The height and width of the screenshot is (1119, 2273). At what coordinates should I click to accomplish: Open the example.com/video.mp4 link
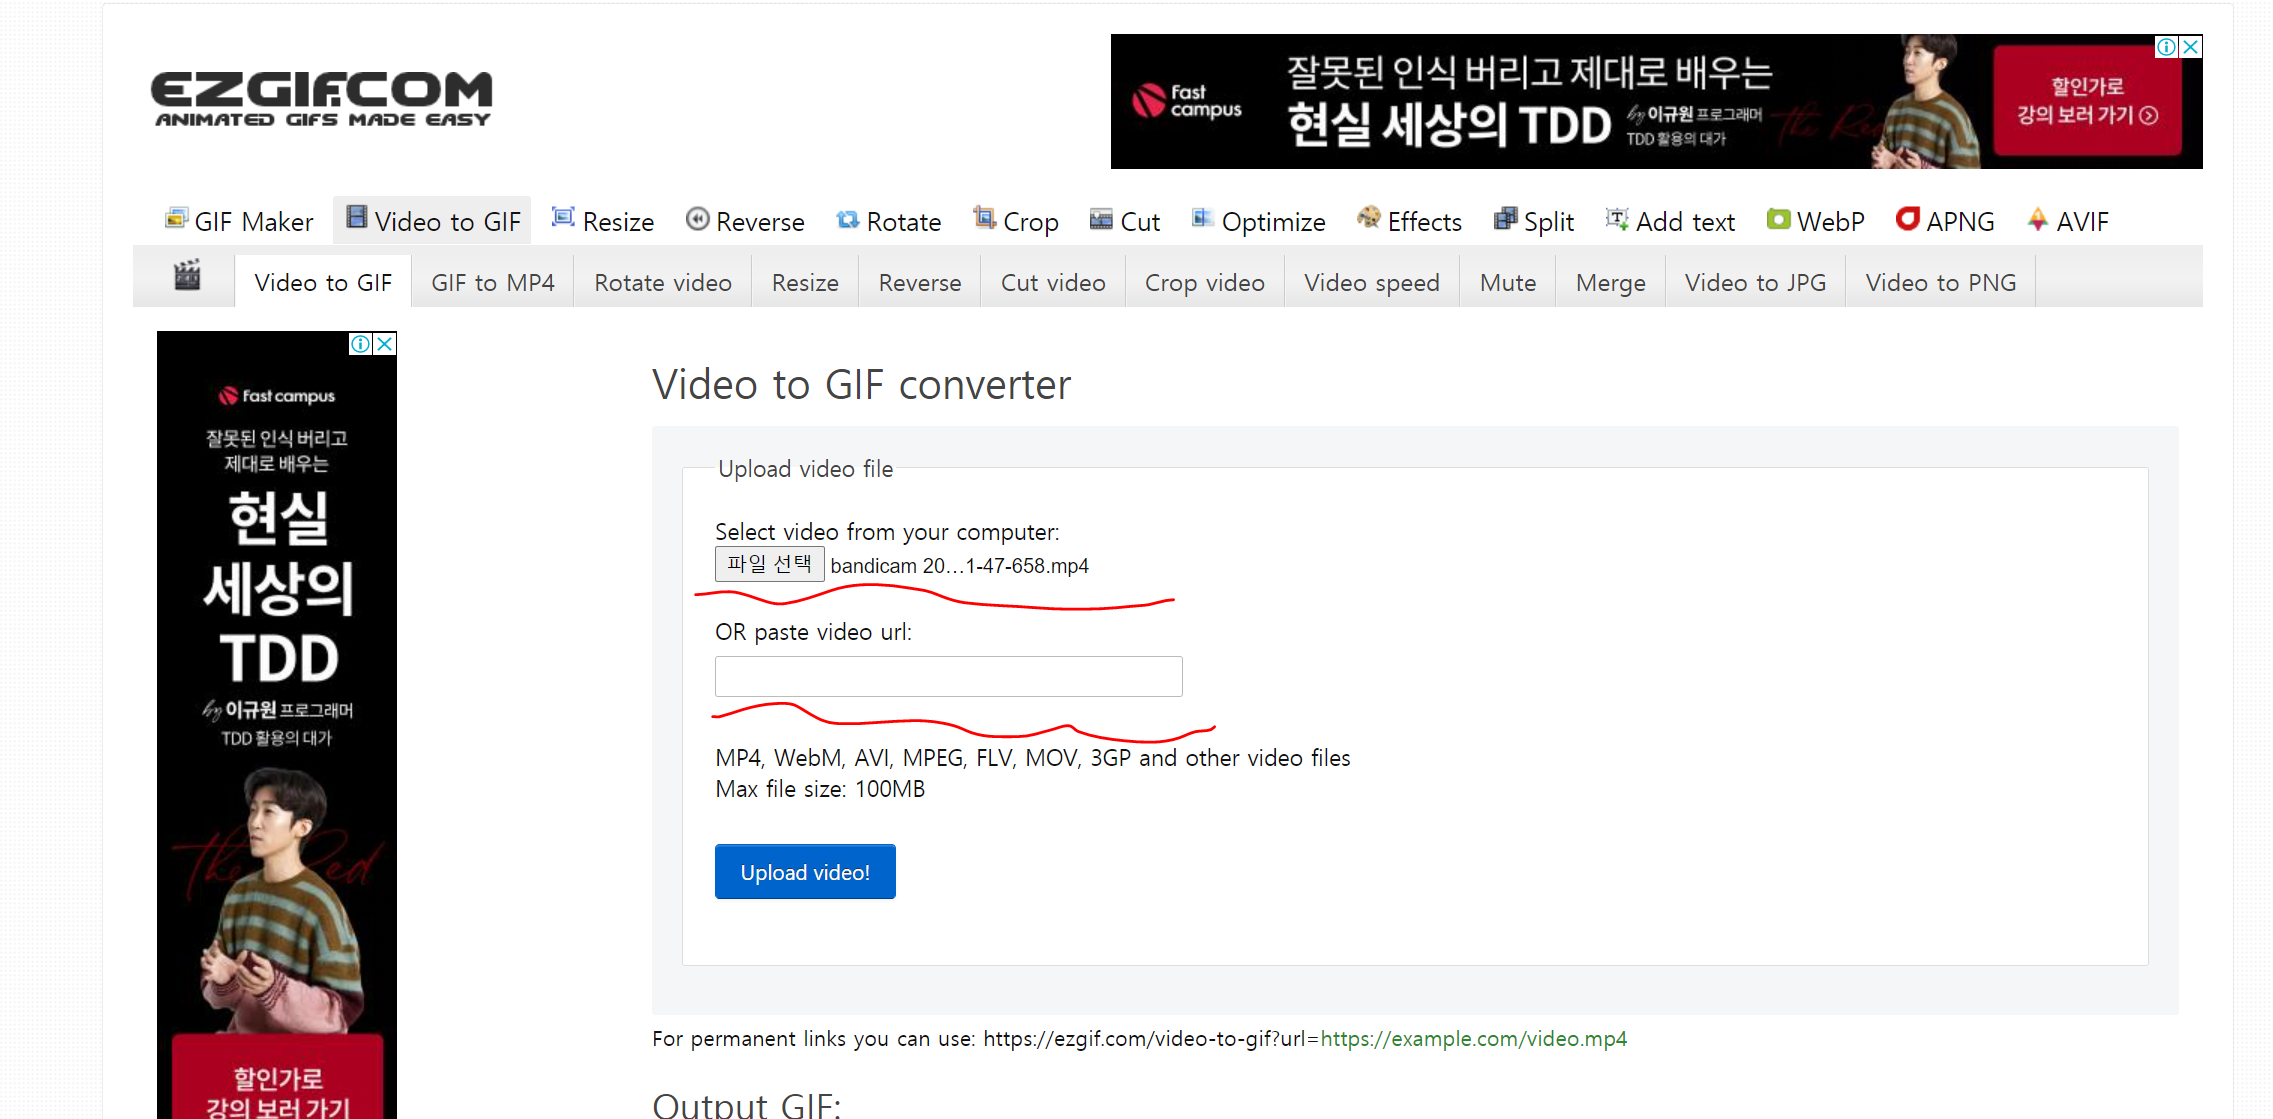[x=1473, y=1039]
